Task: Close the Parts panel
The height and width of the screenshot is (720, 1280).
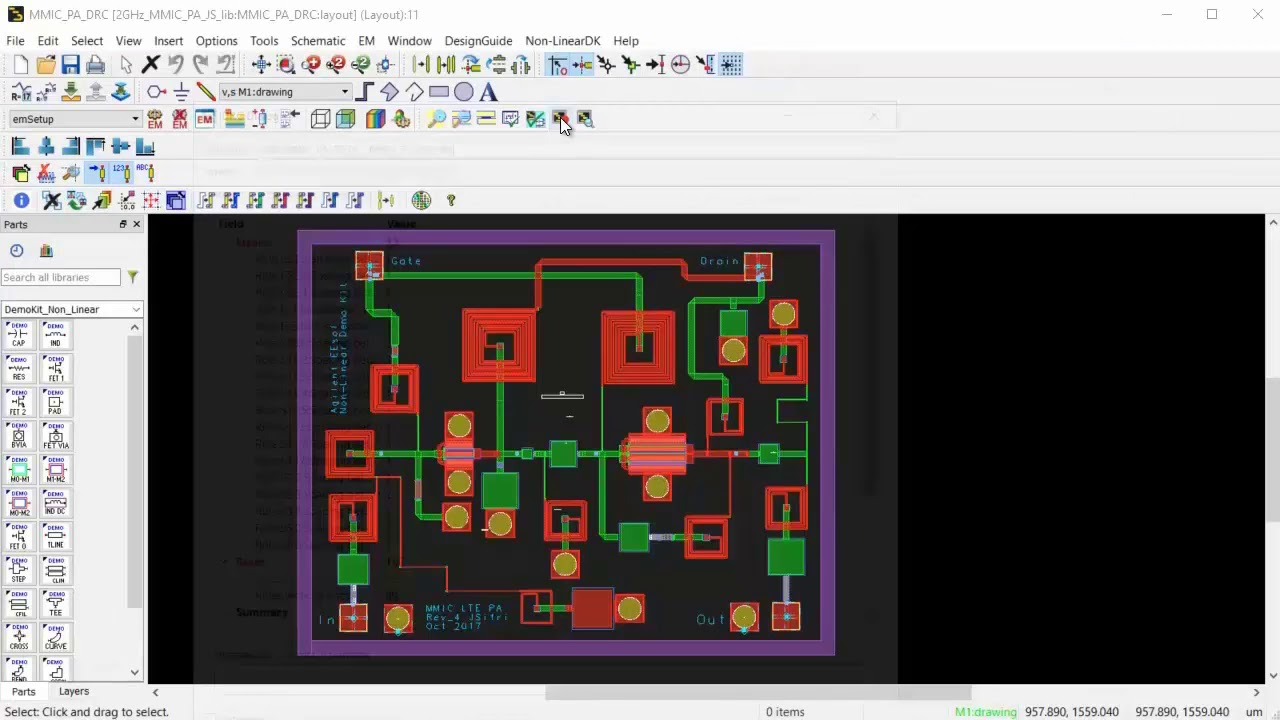Action: (x=137, y=224)
